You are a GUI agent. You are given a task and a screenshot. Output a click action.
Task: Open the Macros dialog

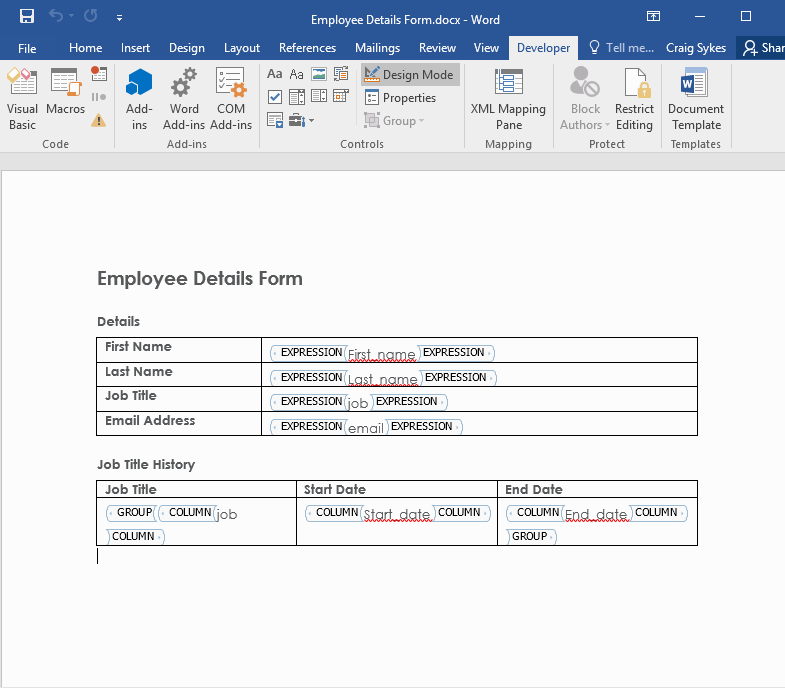tap(66, 91)
